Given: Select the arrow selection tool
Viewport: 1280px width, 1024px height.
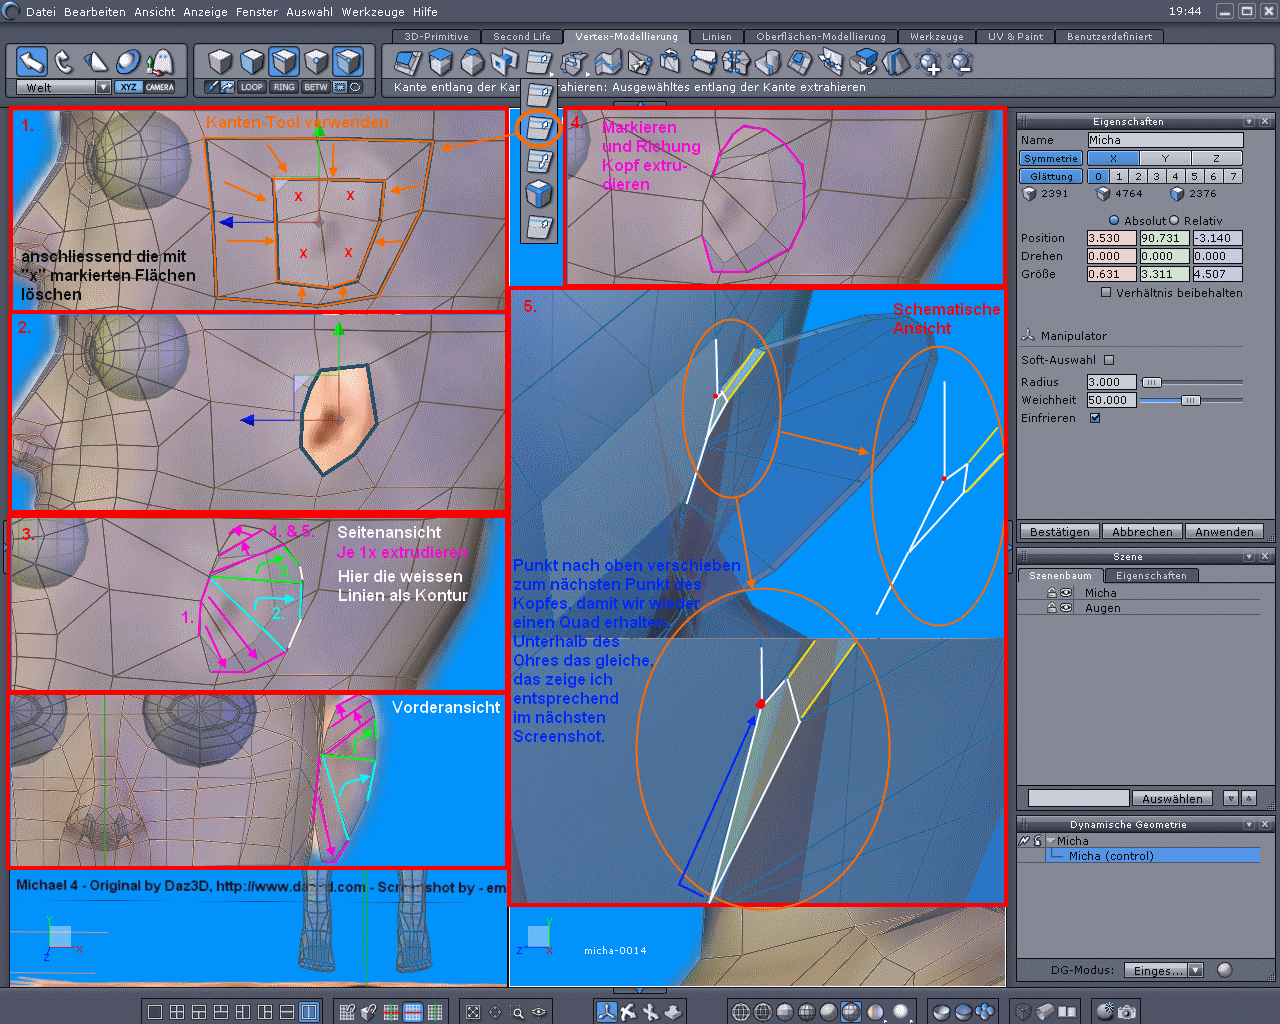Looking at the screenshot, I should pyautogui.click(x=33, y=62).
